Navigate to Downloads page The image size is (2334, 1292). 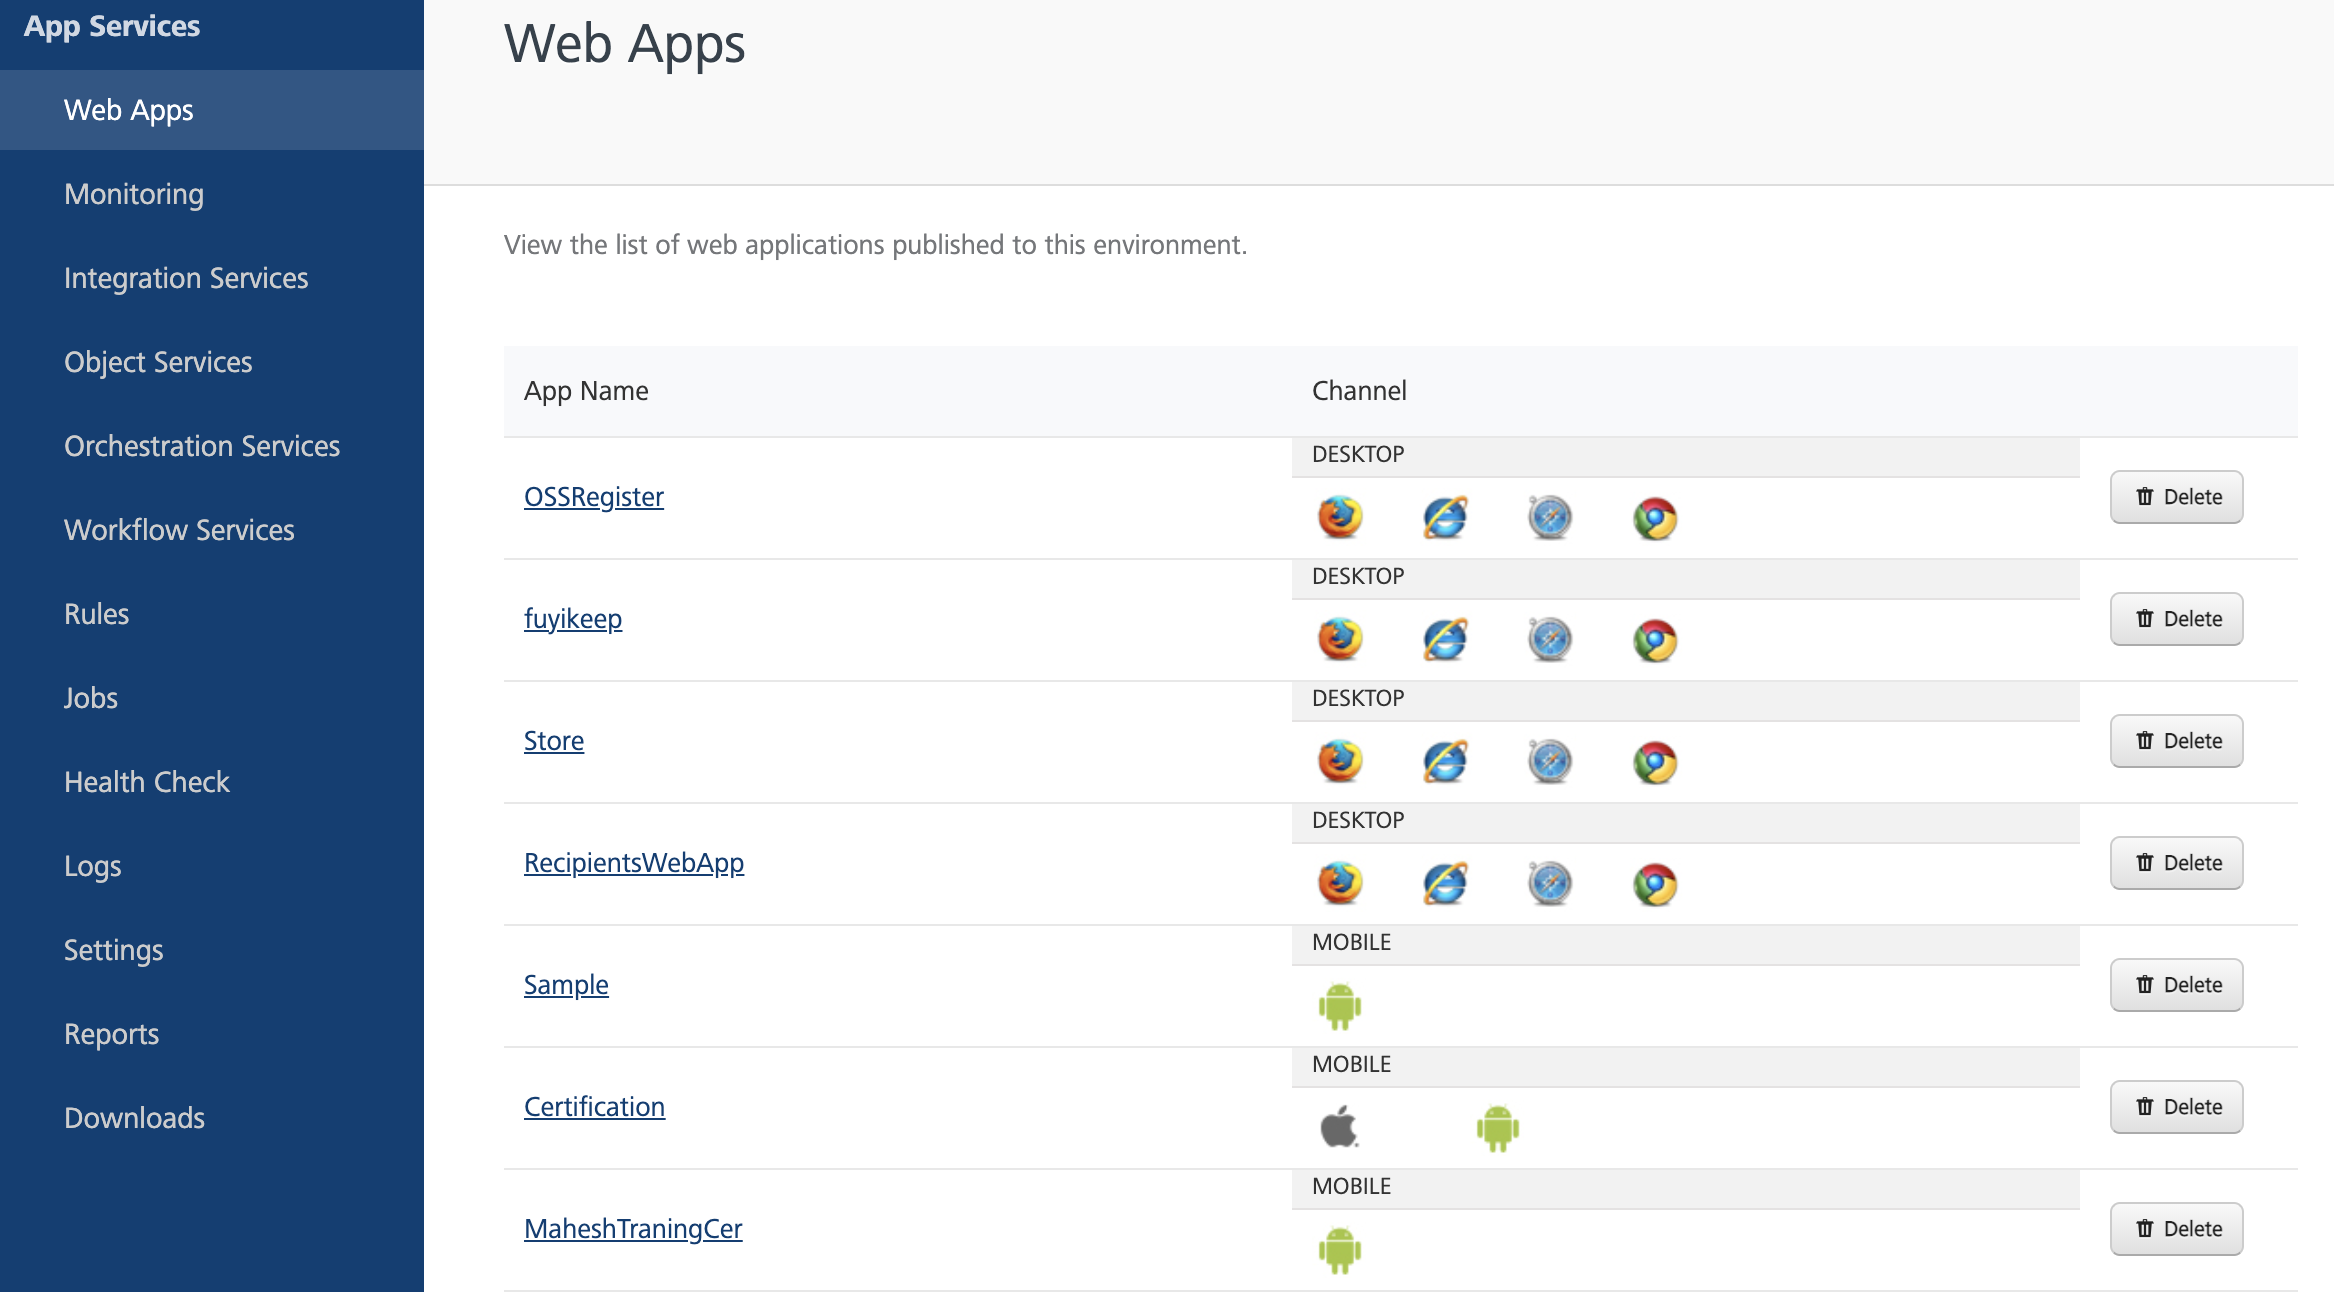(134, 1118)
